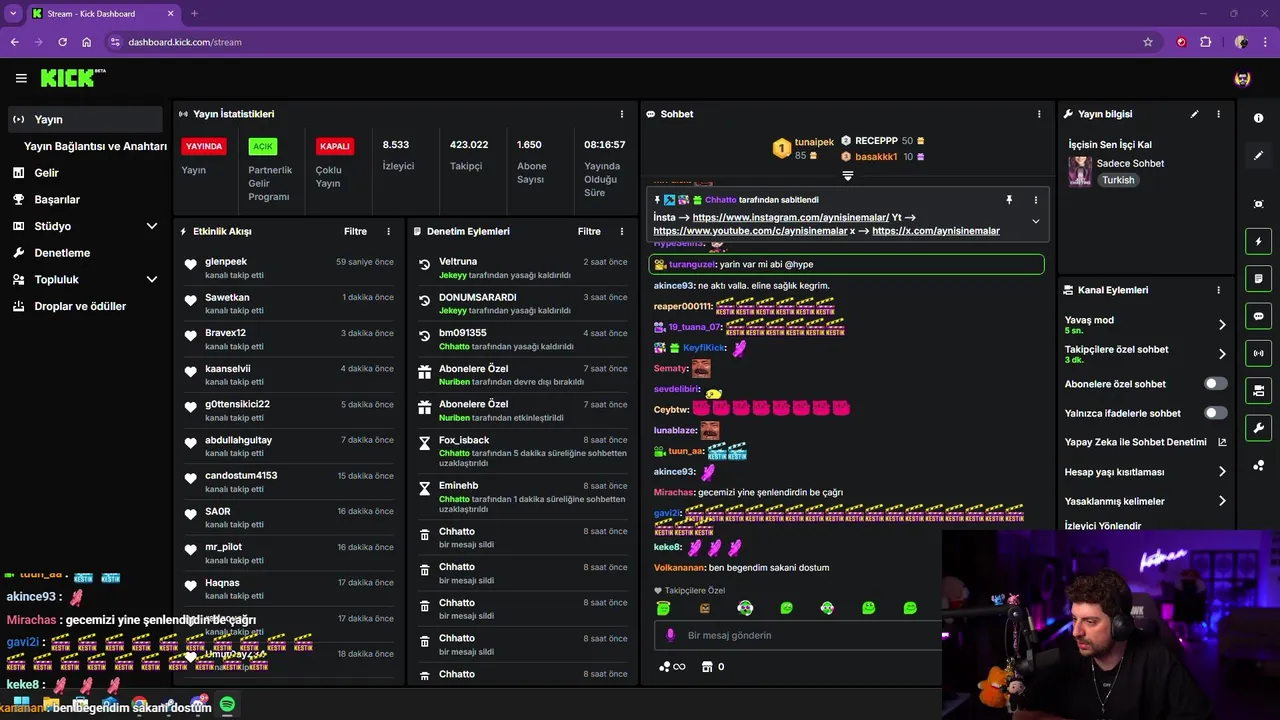Toggle the note panel icon in right rail
Screen dimensions: 1280x720
[x=1258, y=278]
